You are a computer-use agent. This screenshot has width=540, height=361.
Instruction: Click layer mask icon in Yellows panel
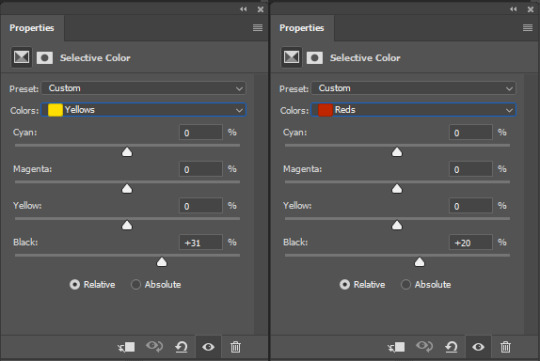tap(45, 58)
